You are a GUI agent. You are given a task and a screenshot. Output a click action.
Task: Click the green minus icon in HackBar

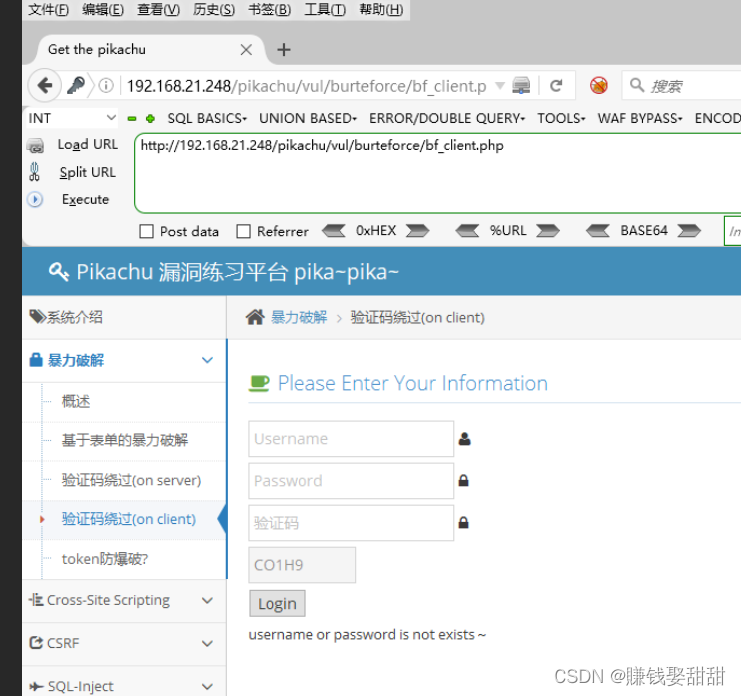[x=132, y=119]
